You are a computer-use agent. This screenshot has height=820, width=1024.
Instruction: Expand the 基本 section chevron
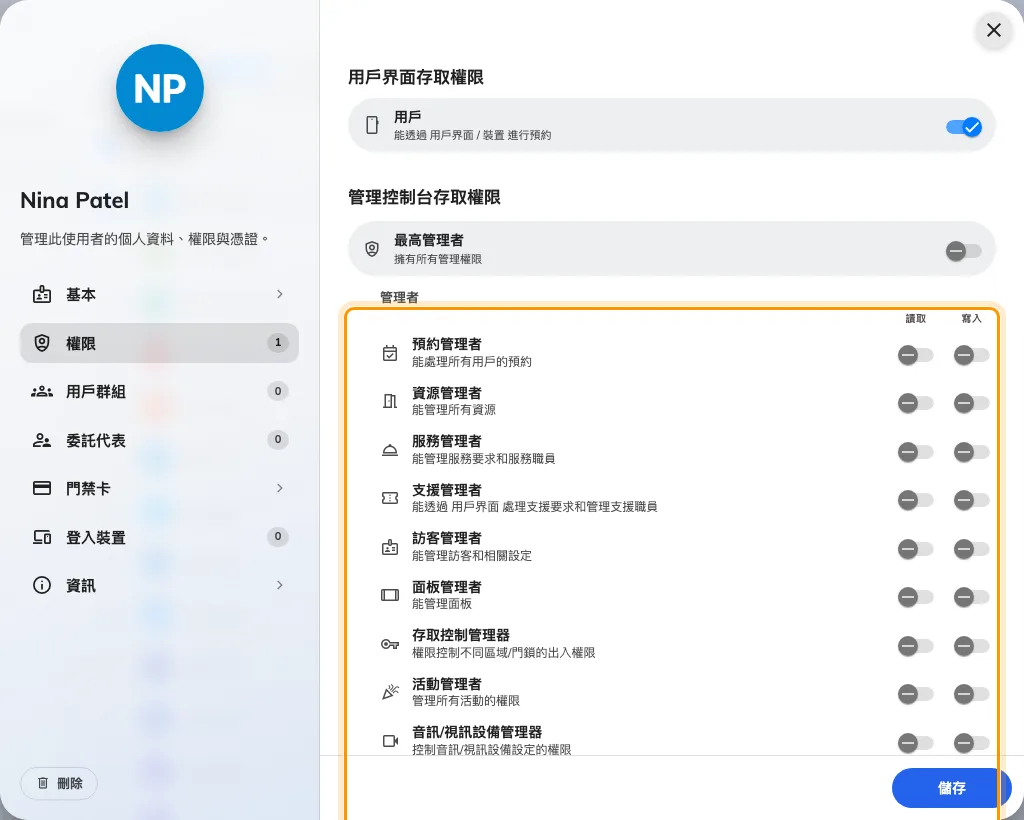coord(280,294)
